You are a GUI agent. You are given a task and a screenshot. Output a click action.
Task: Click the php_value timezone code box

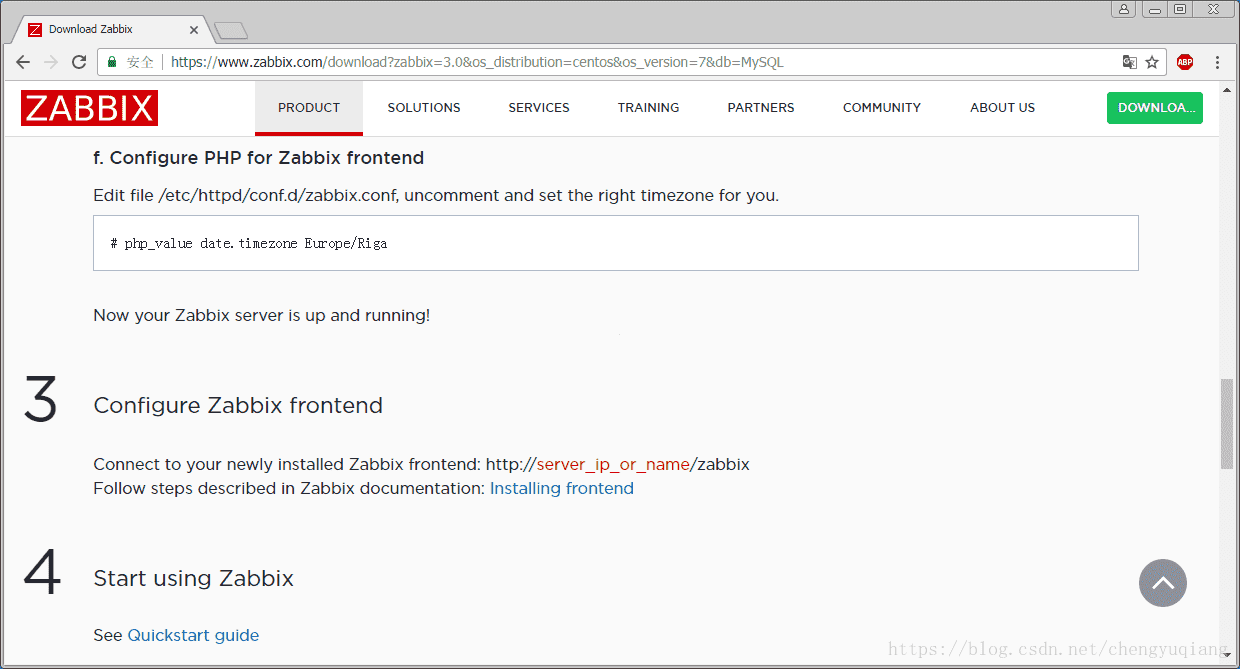616,243
